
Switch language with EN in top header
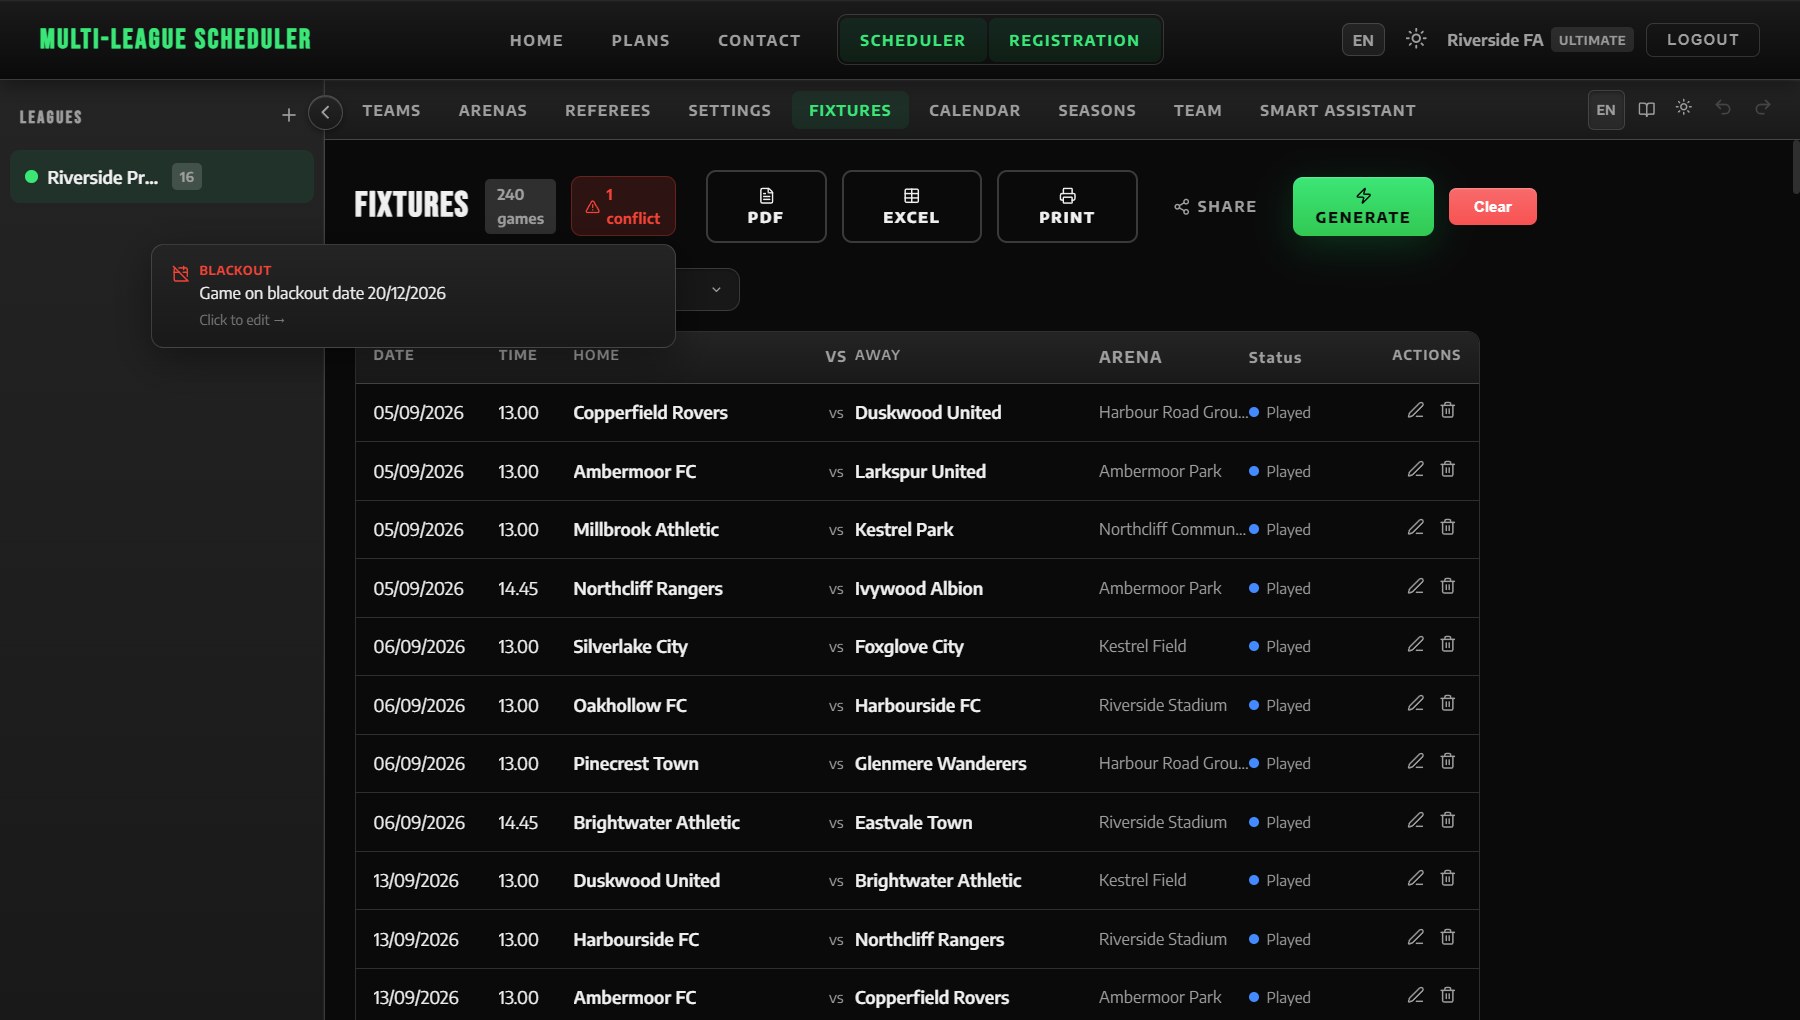(1363, 40)
